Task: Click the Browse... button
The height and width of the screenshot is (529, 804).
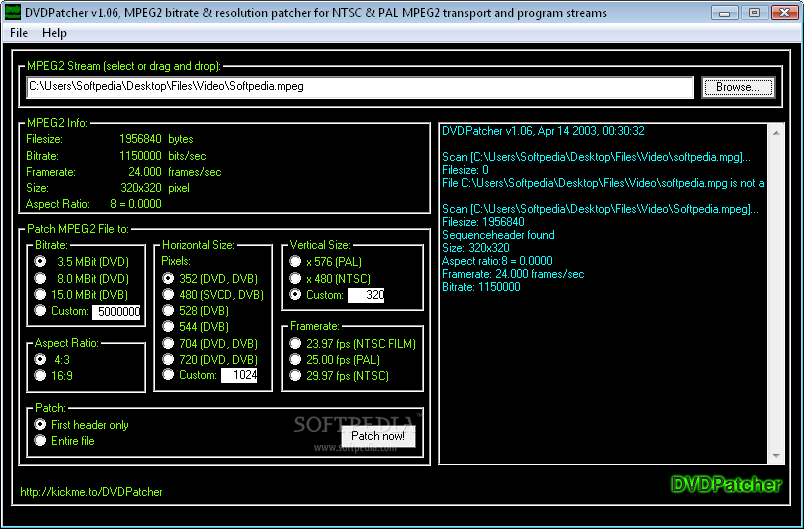Action: coord(738,87)
